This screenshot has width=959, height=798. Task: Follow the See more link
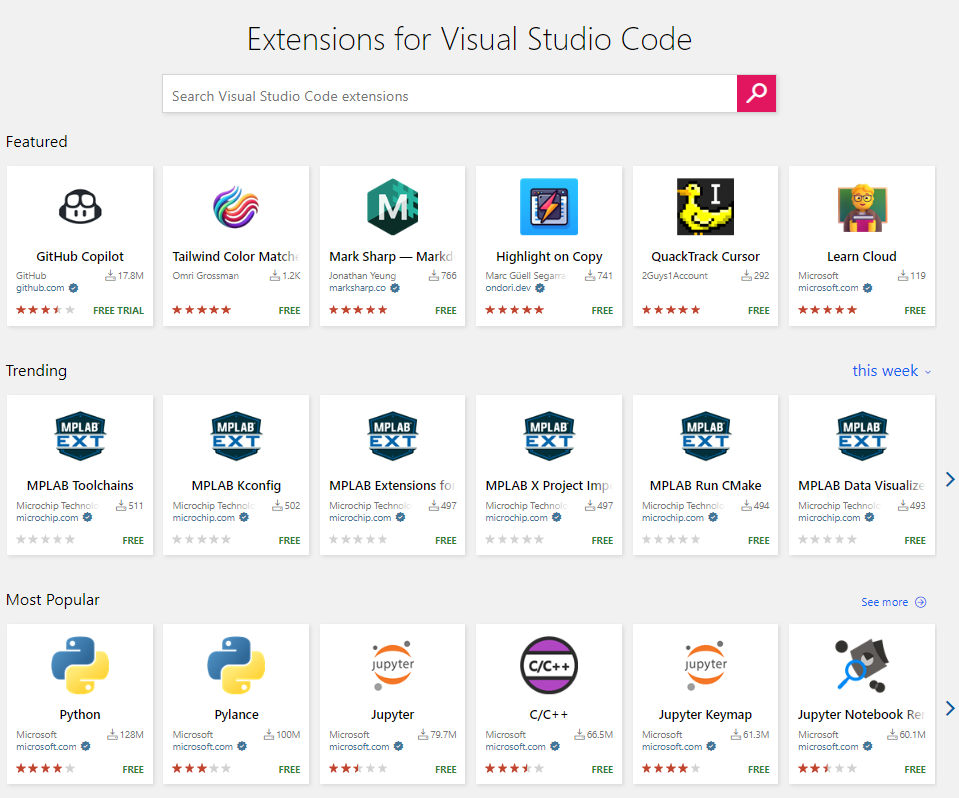(x=884, y=602)
